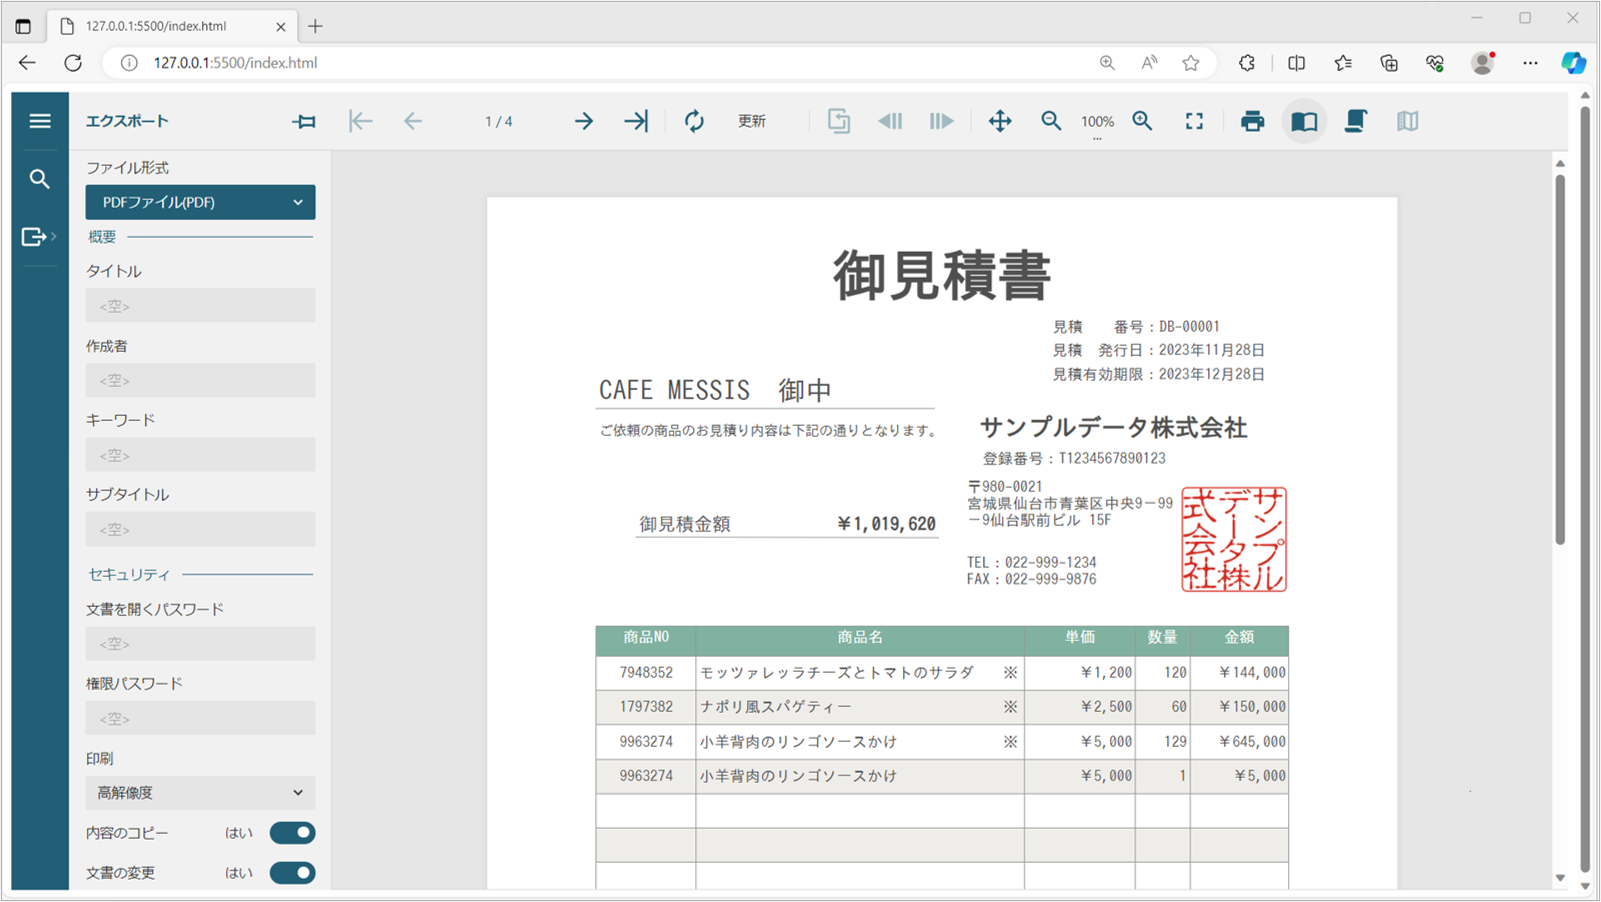Click the 更新 button
The width and height of the screenshot is (1601, 902).
752,121
